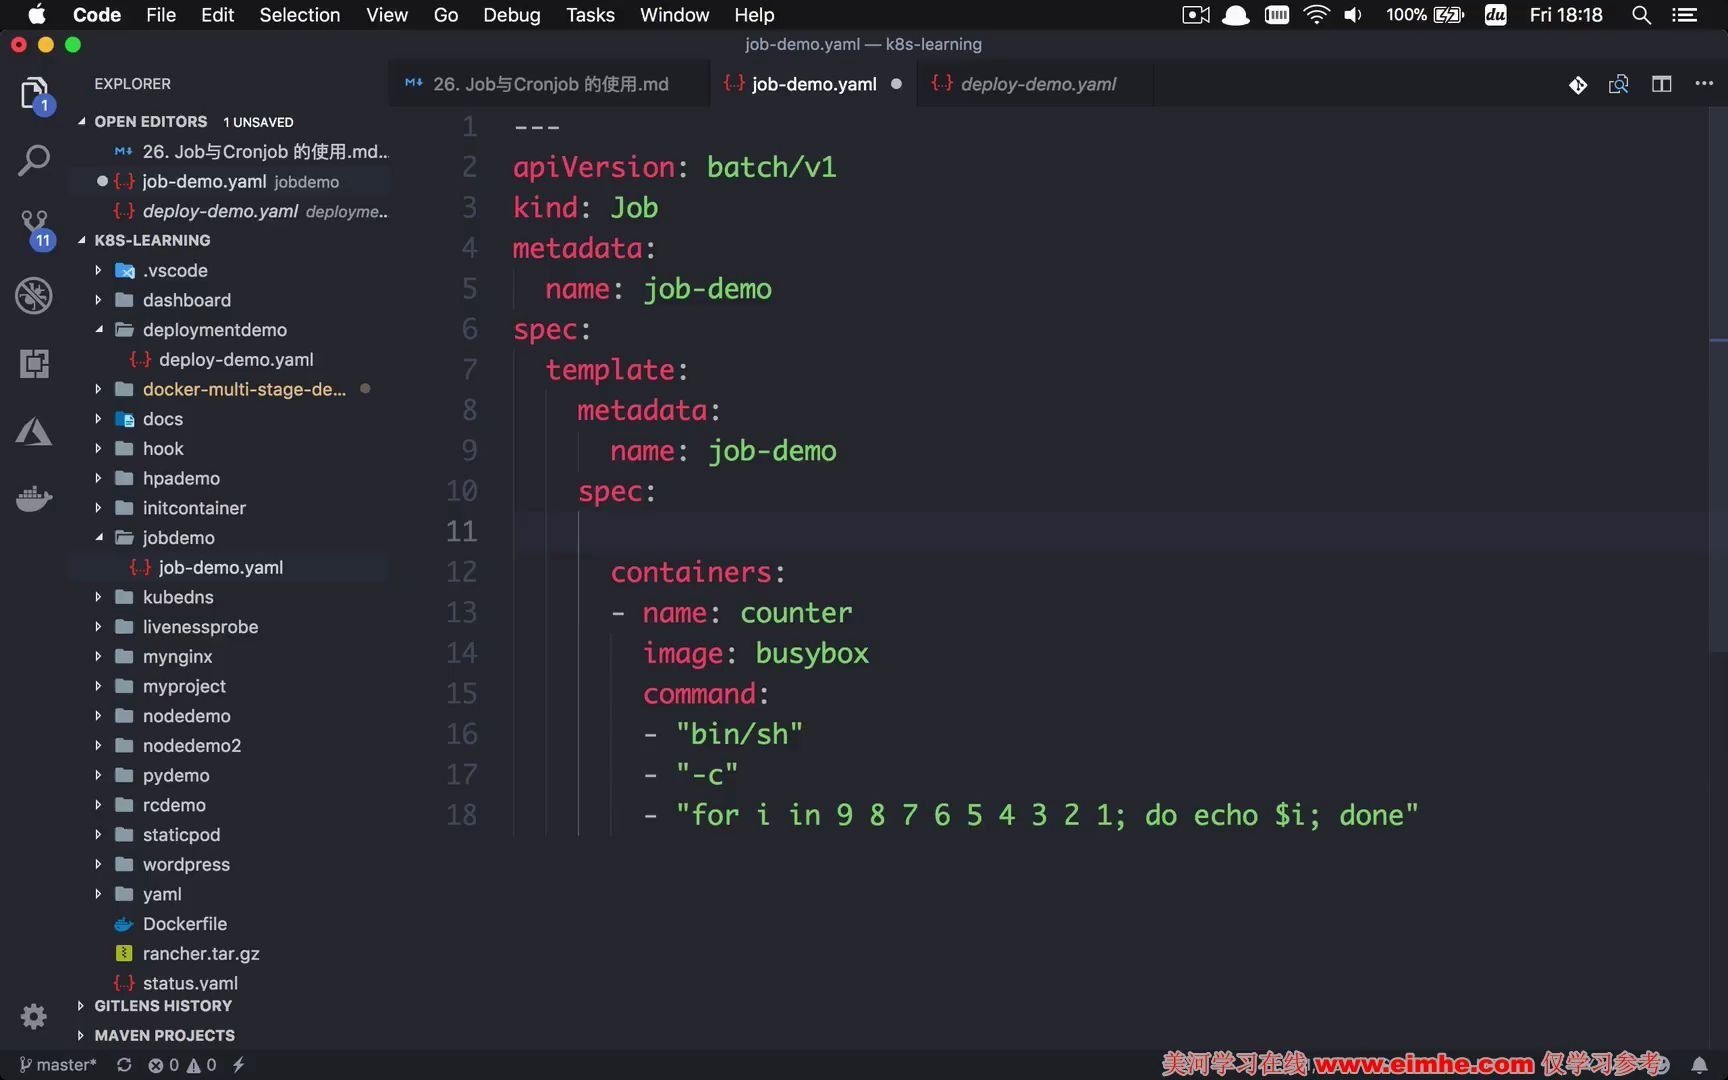This screenshot has width=1728, height=1080.
Task: Click line number 18 in gutter
Action: tap(461, 815)
